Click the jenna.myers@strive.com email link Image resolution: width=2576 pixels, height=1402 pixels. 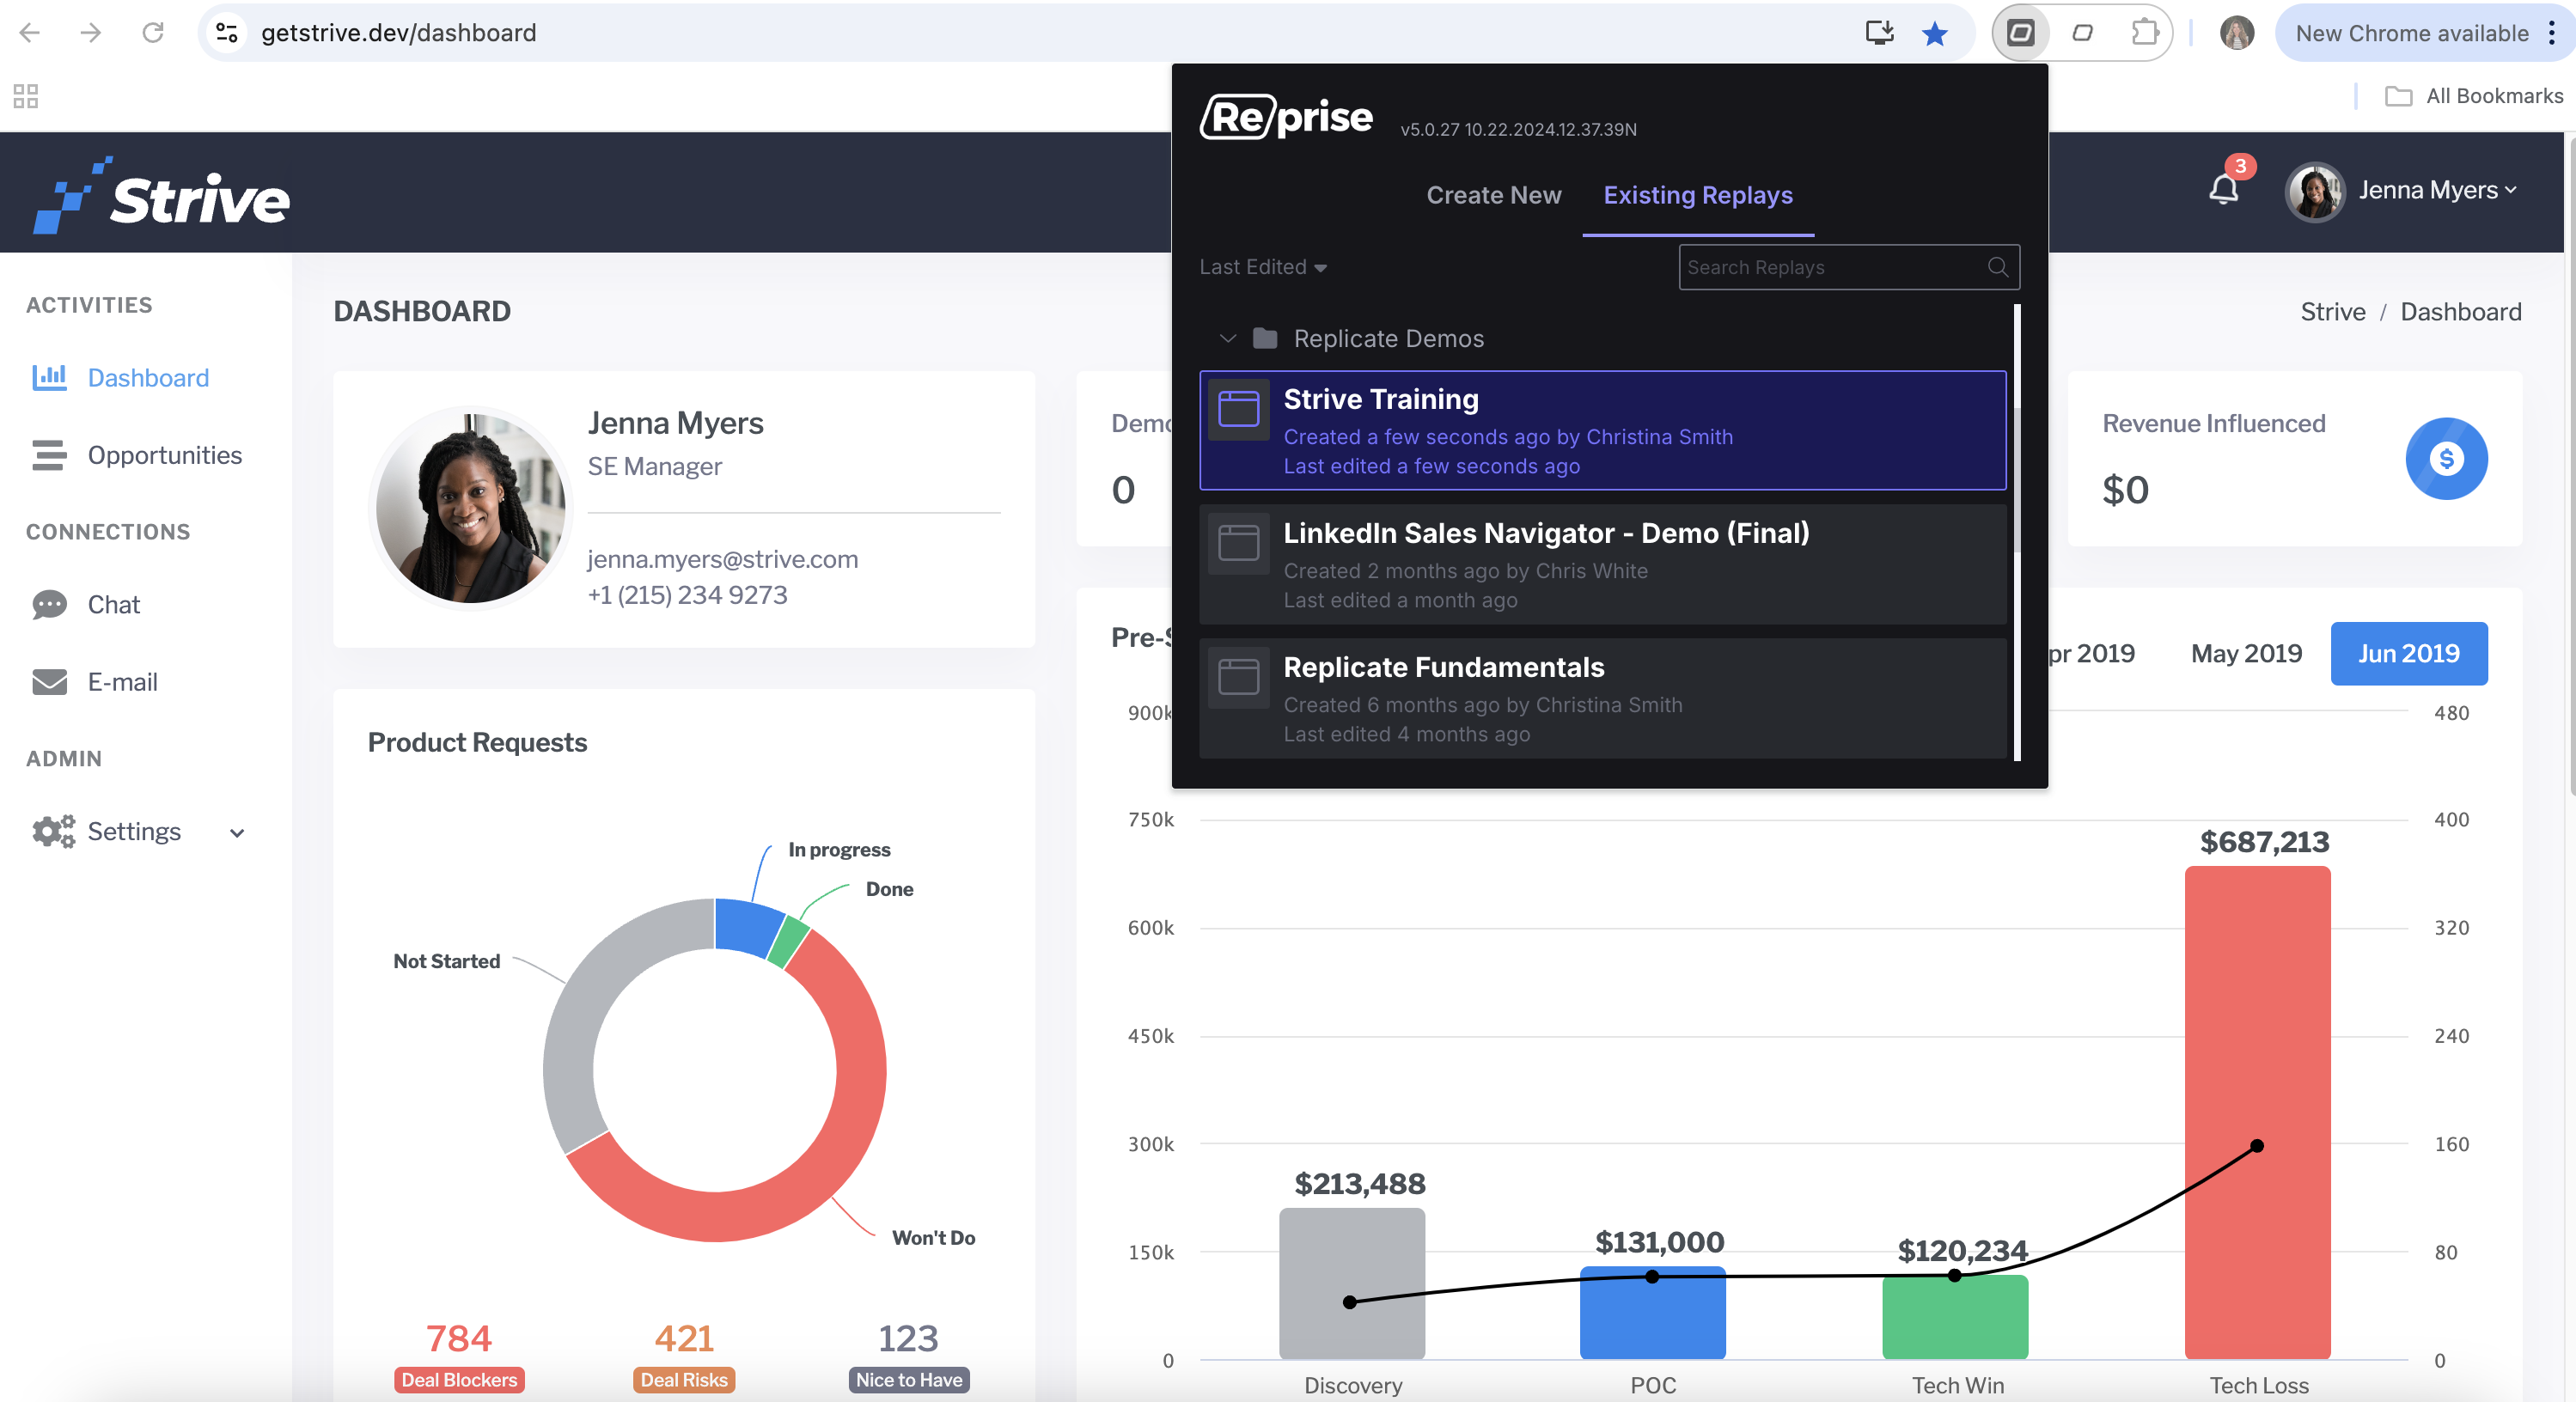click(722, 558)
